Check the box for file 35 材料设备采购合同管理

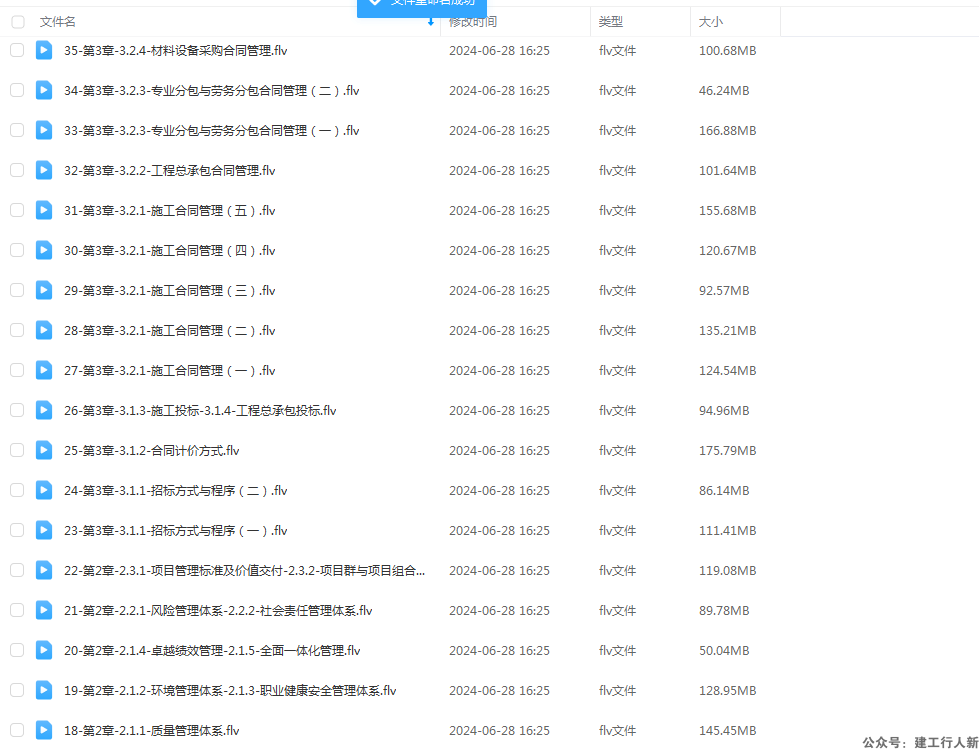[17, 50]
